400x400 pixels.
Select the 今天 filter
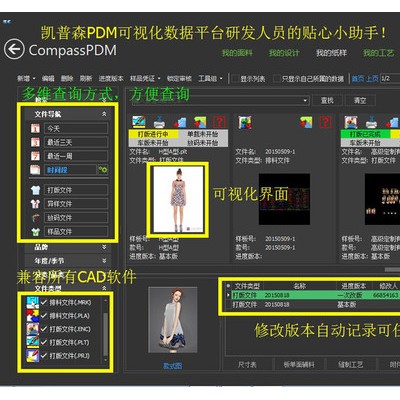(76, 128)
